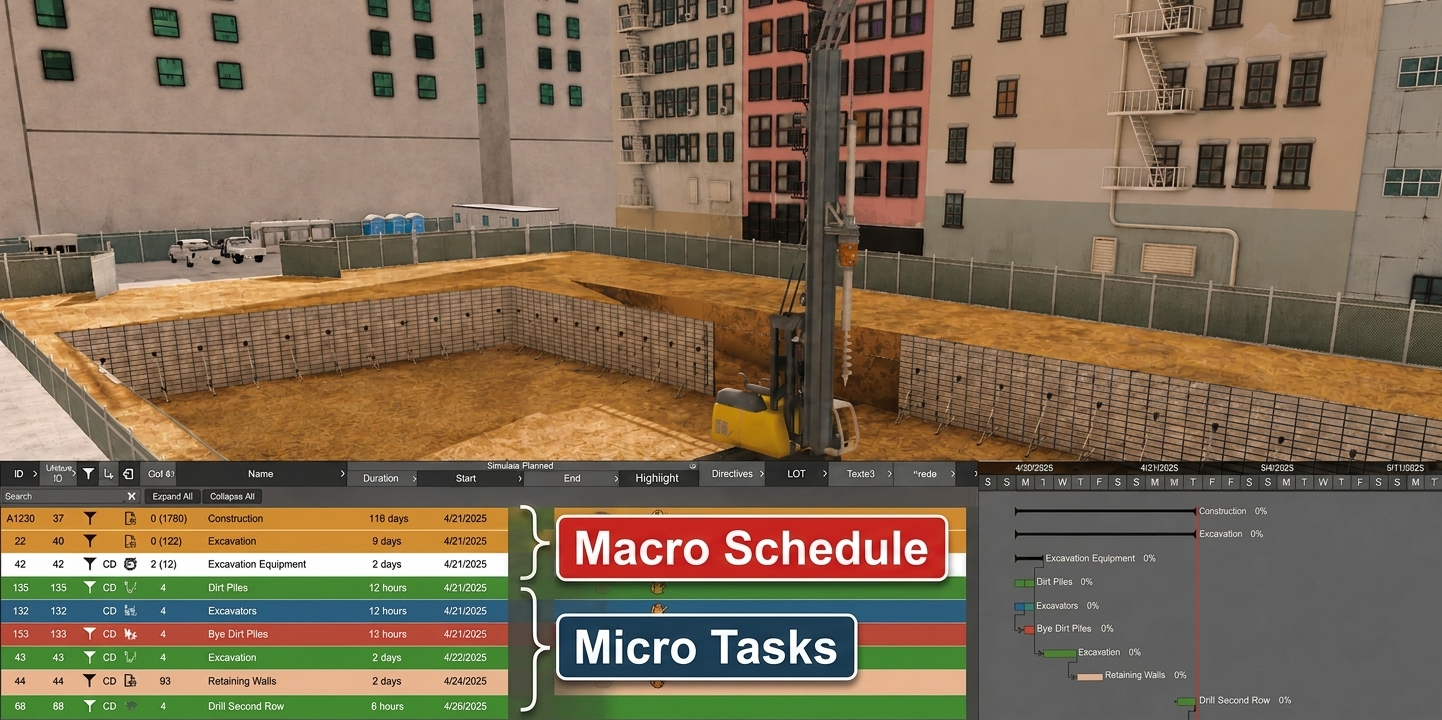Click the Expand All button
This screenshot has width=1442, height=720.
pos(173,496)
